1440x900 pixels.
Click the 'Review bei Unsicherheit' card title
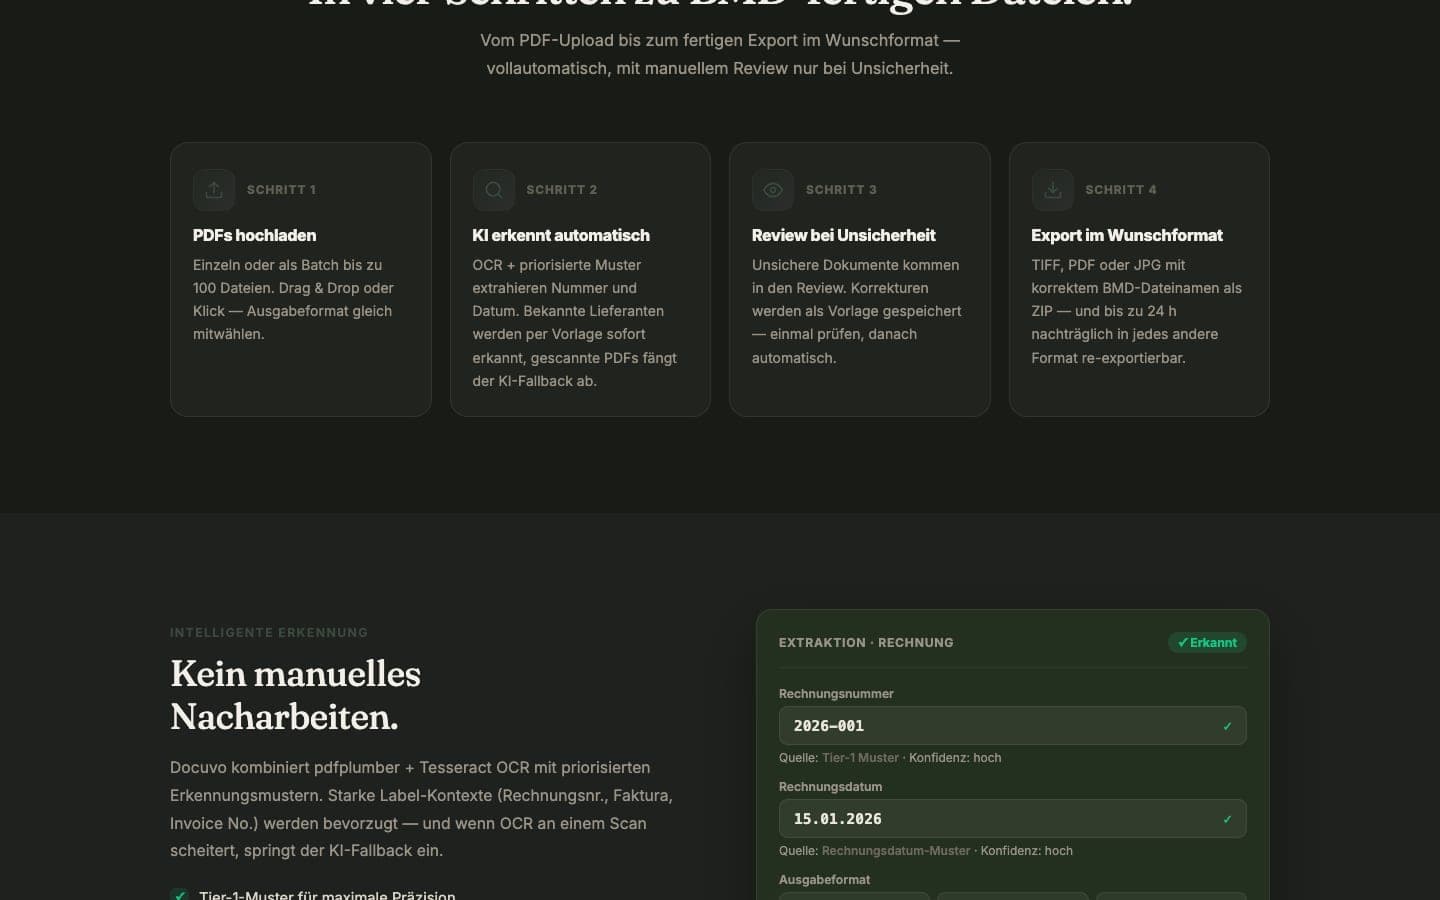843,235
